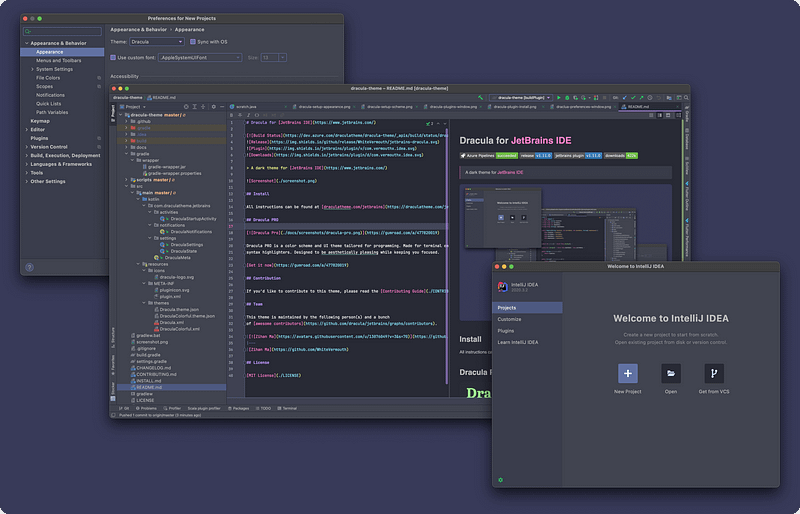
Task: Switch to dracula-plugin-install.png tab
Action: [515, 107]
